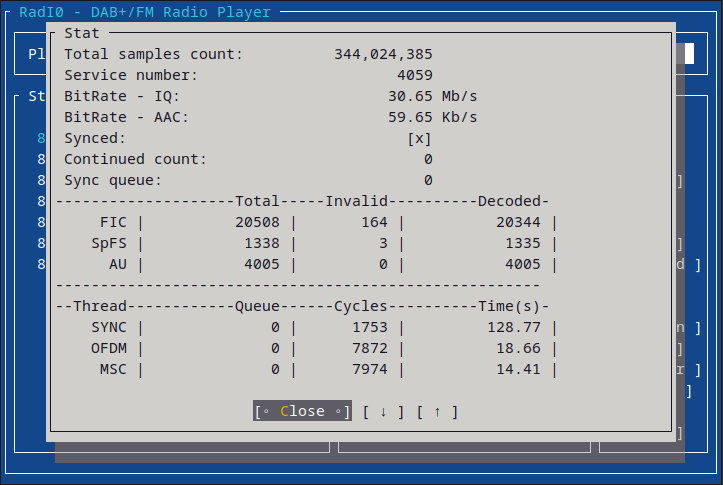The height and width of the screenshot is (485, 723).
Task: Select the Service number value 4059
Action: (x=415, y=75)
